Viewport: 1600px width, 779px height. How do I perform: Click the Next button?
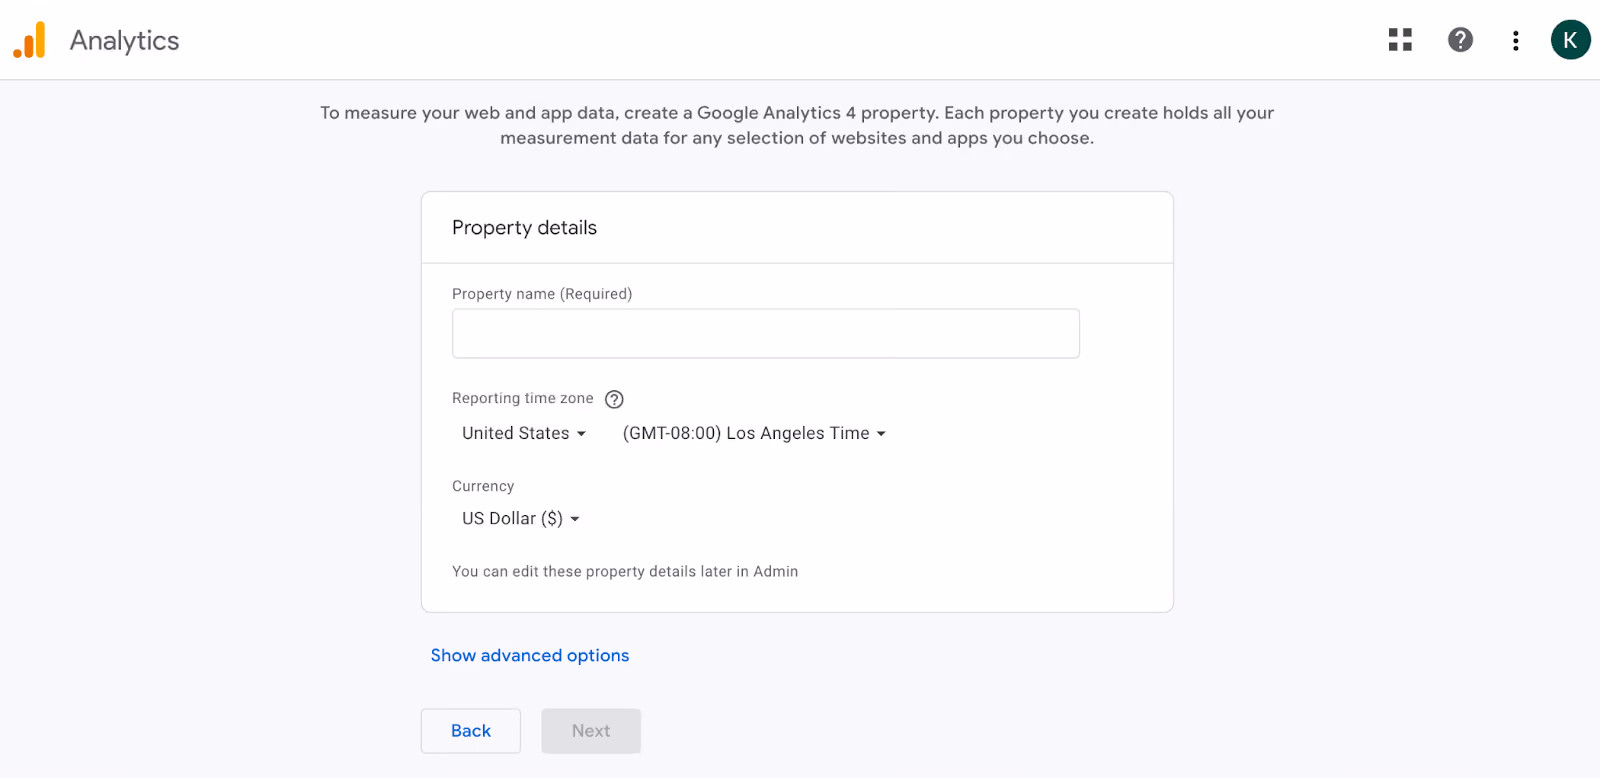coord(591,731)
